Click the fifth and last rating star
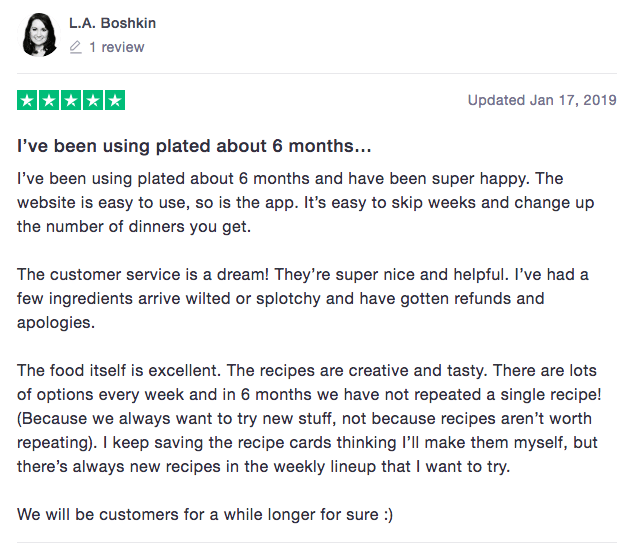Screen dimensions: 636x544 115,100
